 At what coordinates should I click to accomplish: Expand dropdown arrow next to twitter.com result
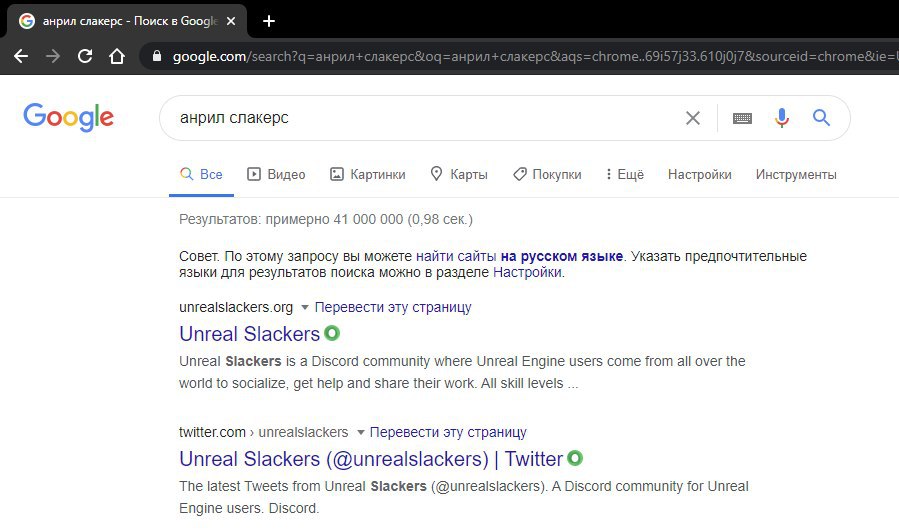click(x=361, y=433)
